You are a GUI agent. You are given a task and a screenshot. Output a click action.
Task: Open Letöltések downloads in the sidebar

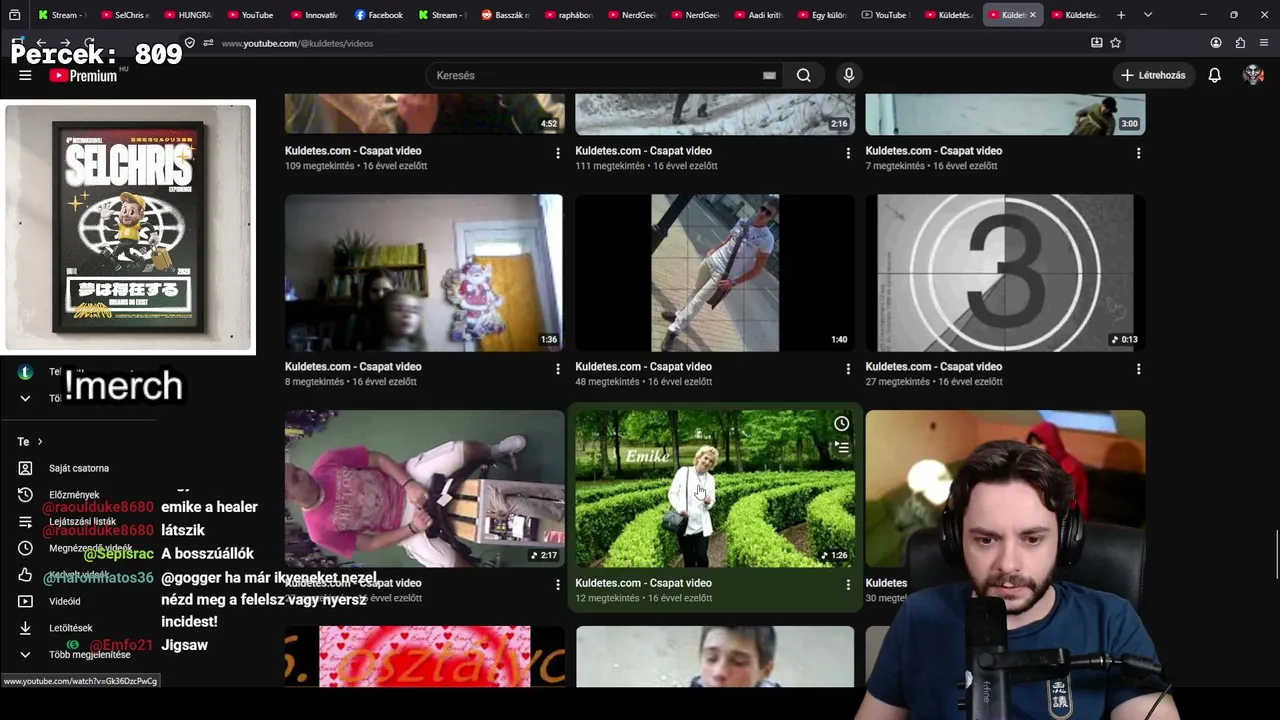click(70, 628)
